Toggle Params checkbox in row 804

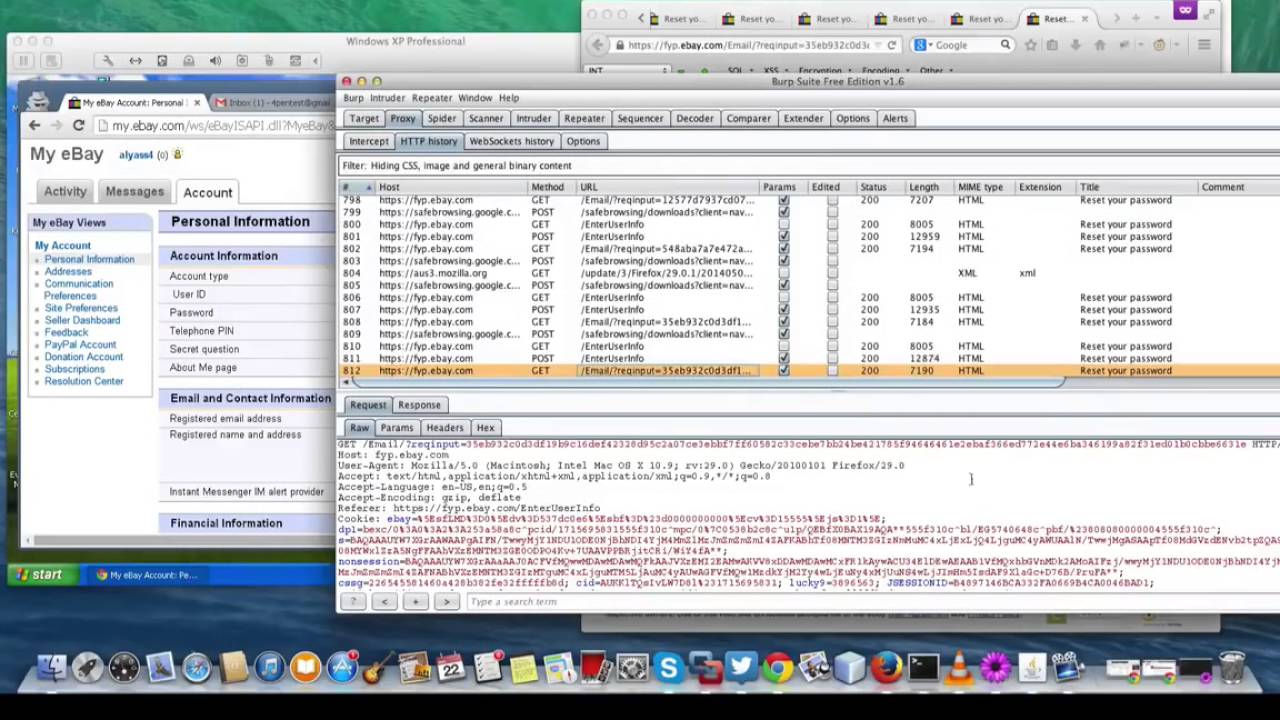click(x=783, y=273)
